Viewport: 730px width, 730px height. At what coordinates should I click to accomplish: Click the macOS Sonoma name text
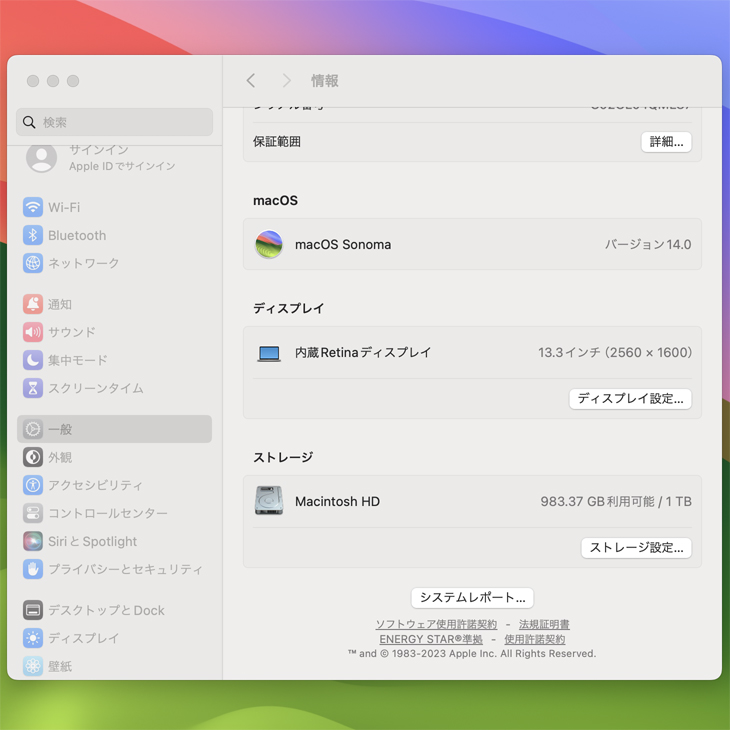(x=343, y=244)
